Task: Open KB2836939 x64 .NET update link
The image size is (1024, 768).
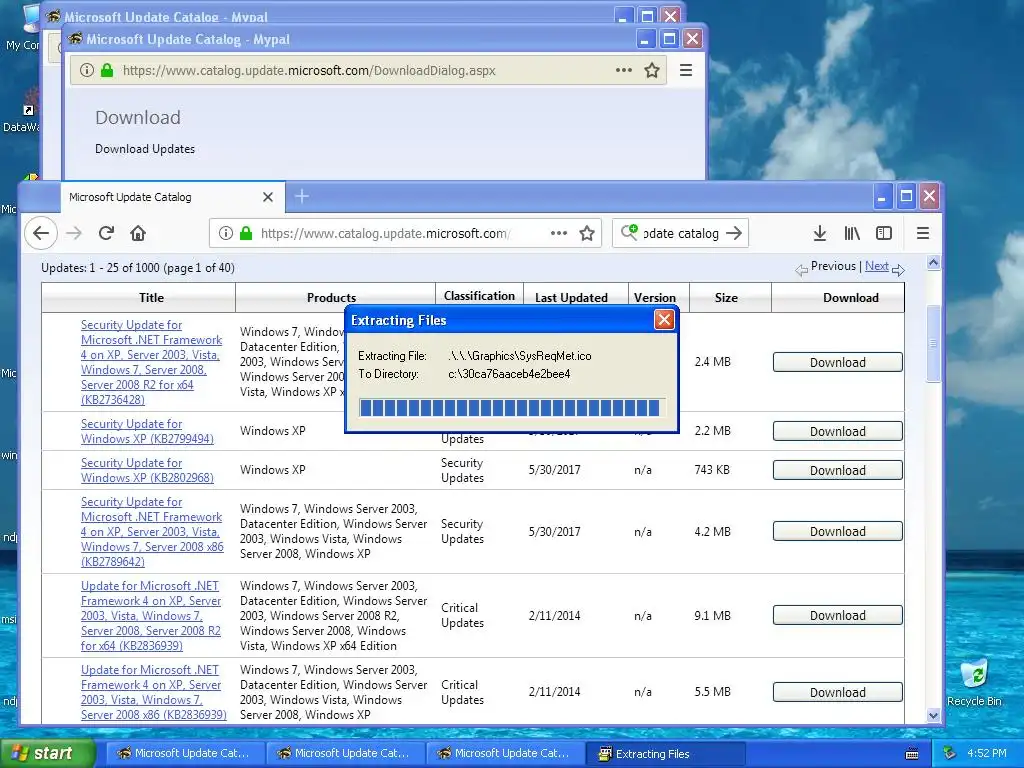Action: click(x=151, y=616)
